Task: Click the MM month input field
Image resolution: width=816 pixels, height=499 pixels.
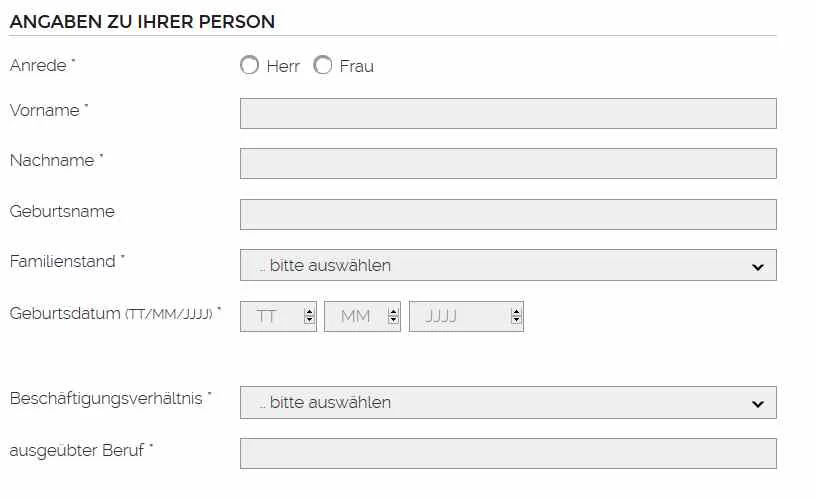Action: (362, 316)
